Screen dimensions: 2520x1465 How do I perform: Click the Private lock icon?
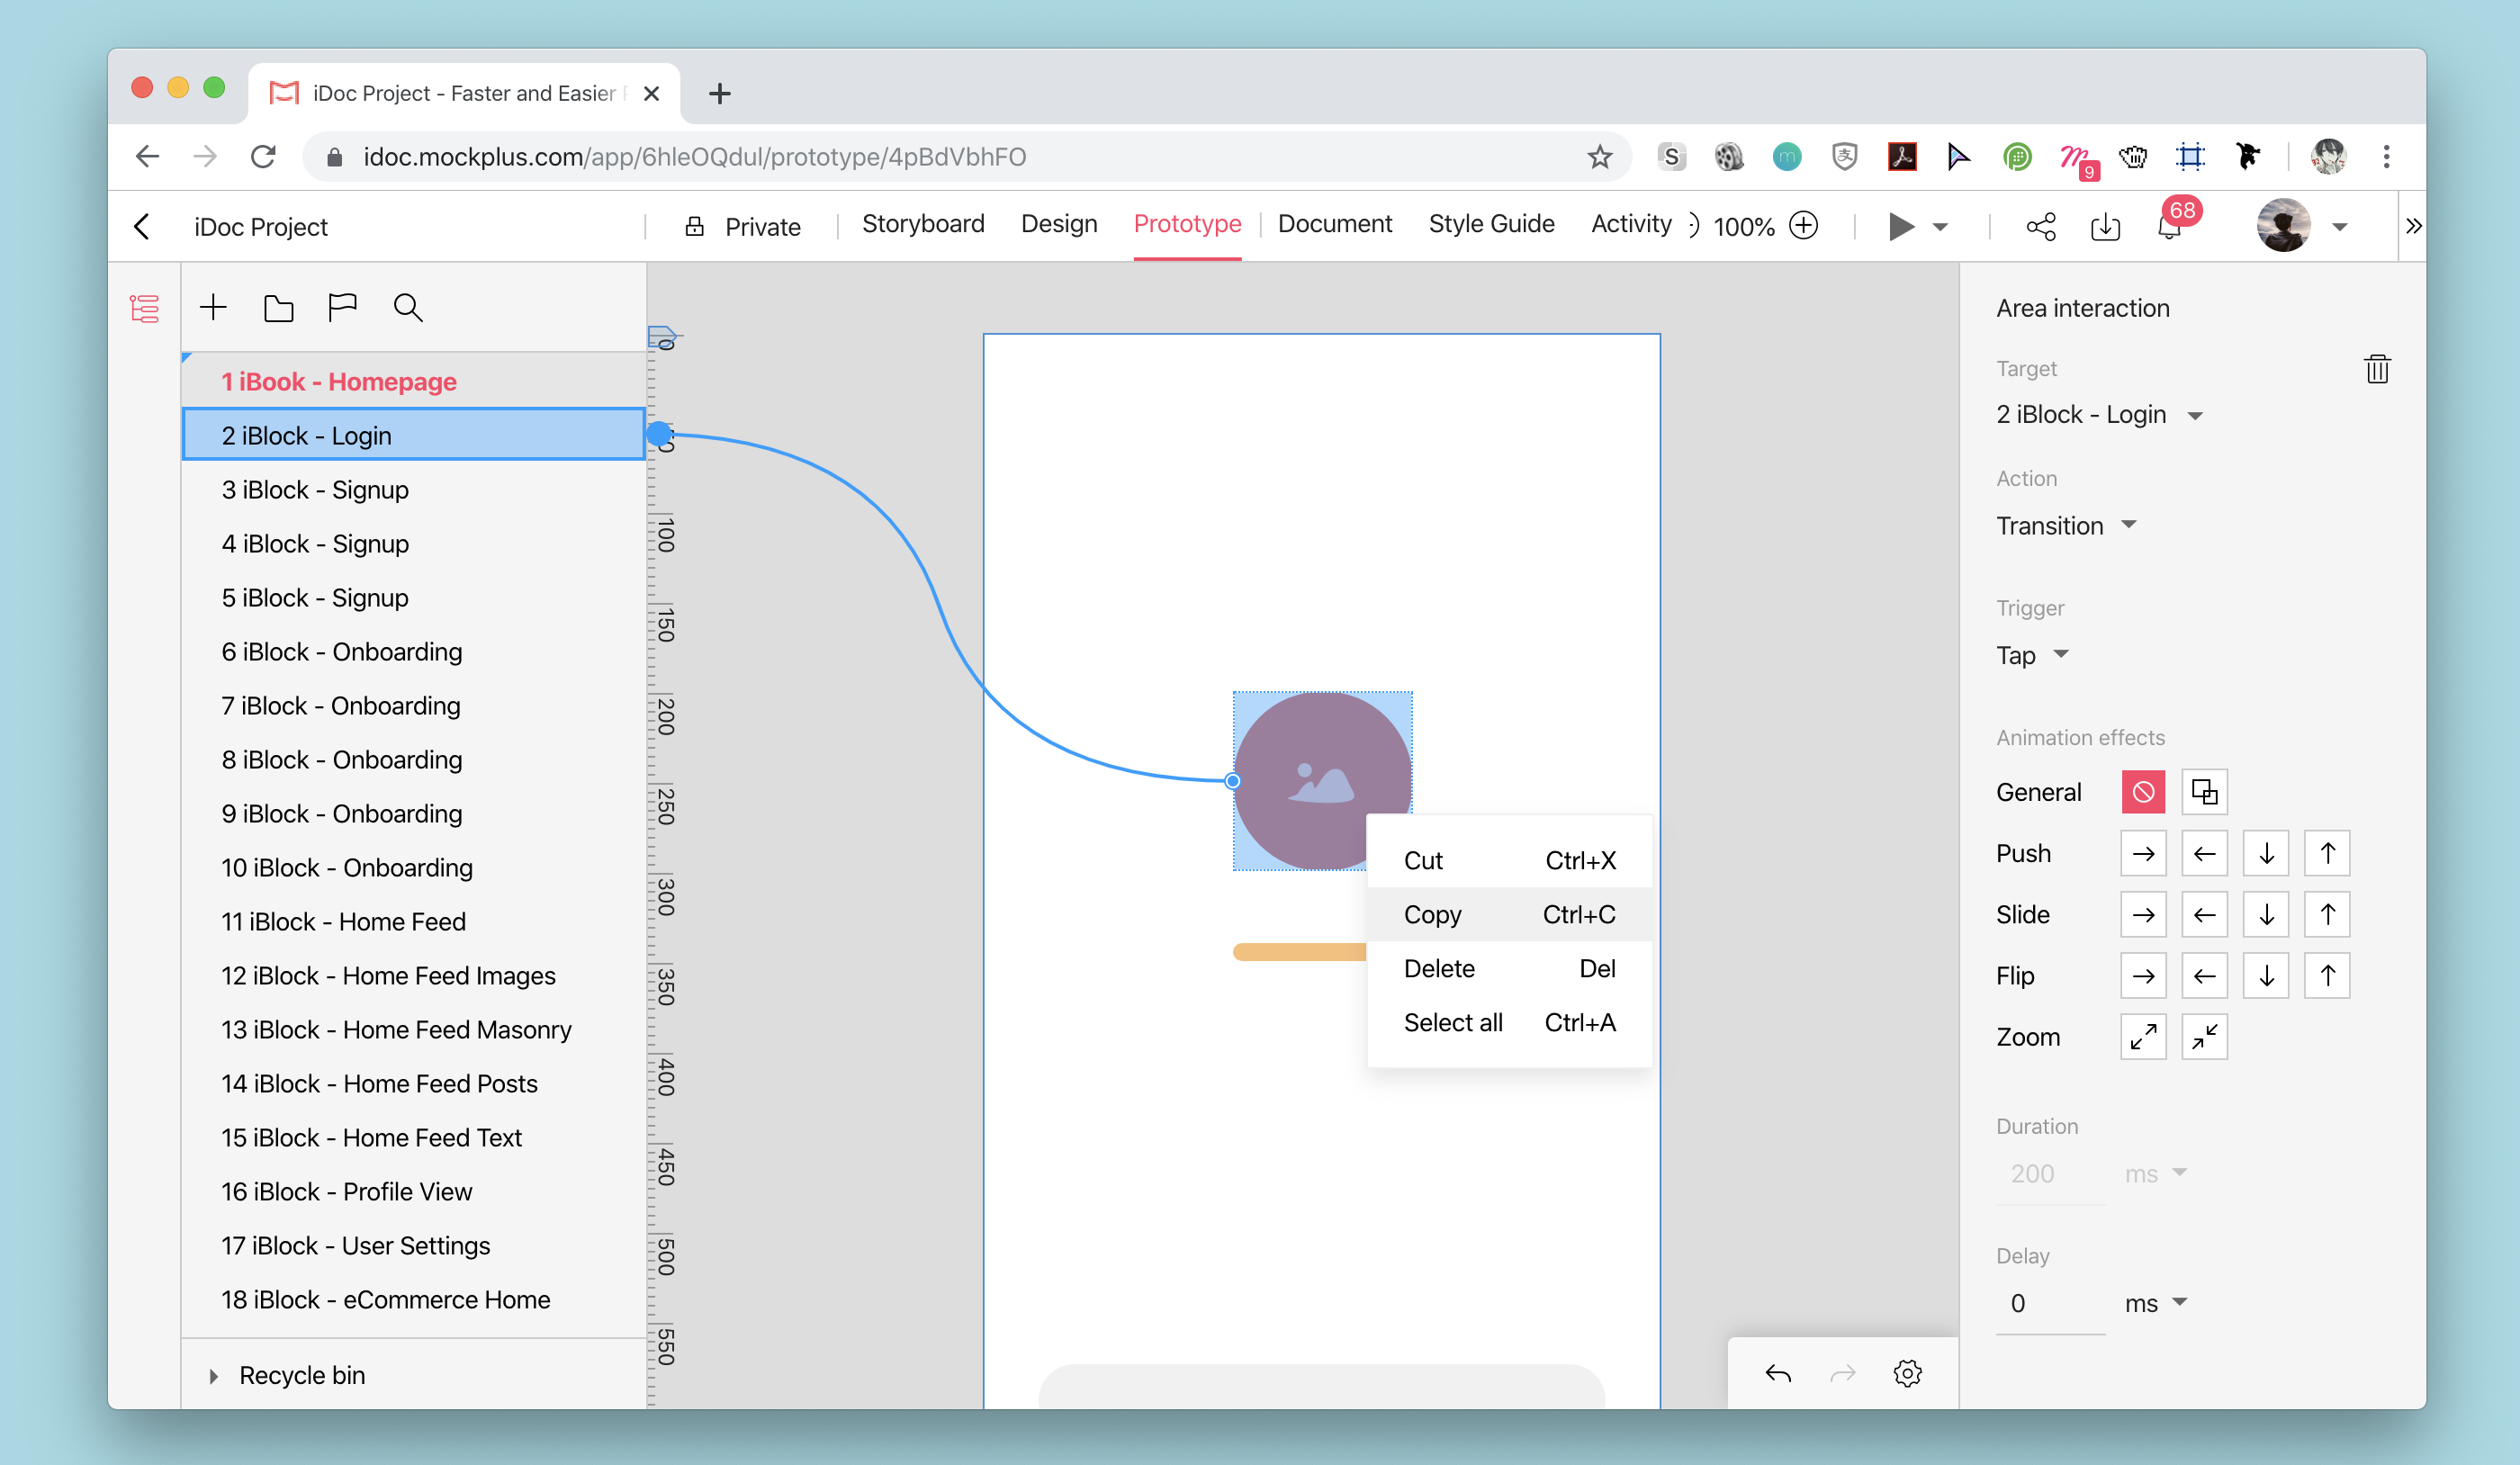(x=694, y=227)
